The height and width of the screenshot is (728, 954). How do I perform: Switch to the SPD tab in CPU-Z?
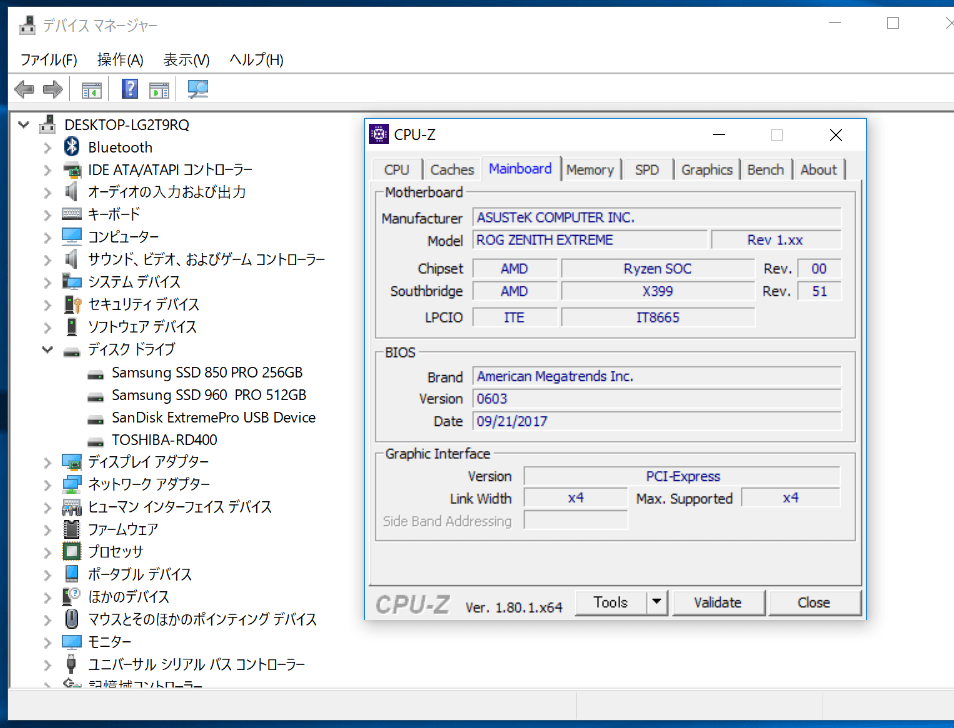point(647,170)
